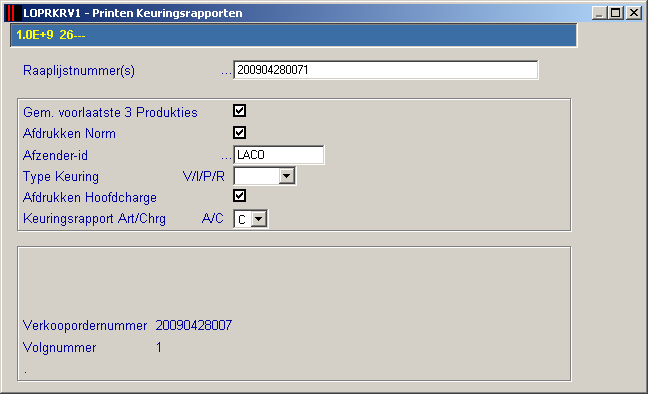Click the Verkoopordernummer value 20090428007
The image size is (648, 394).
pos(194,325)
